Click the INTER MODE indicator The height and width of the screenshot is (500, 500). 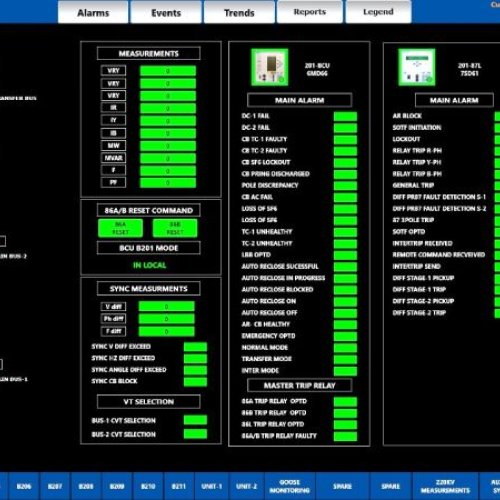click(345, 371)
